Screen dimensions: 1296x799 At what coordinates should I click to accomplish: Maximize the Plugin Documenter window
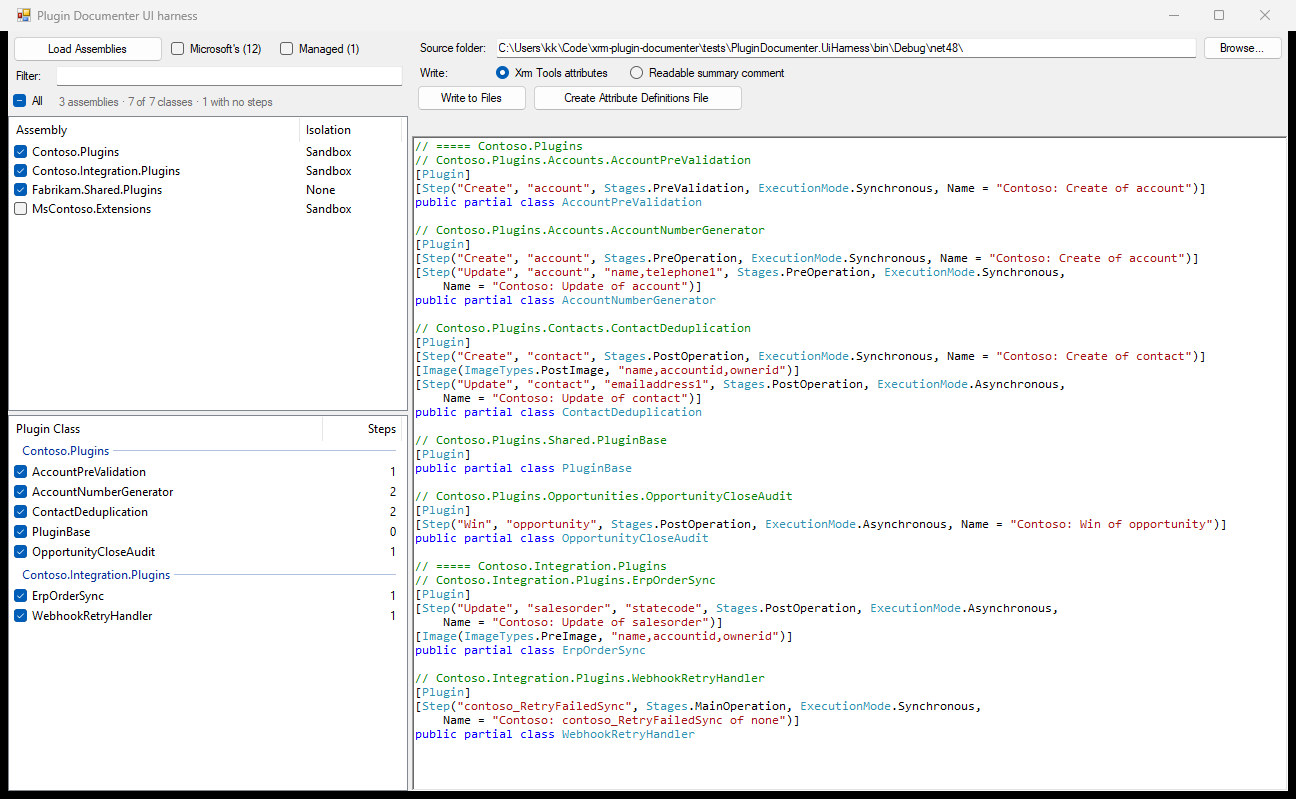click(1219, 16)
